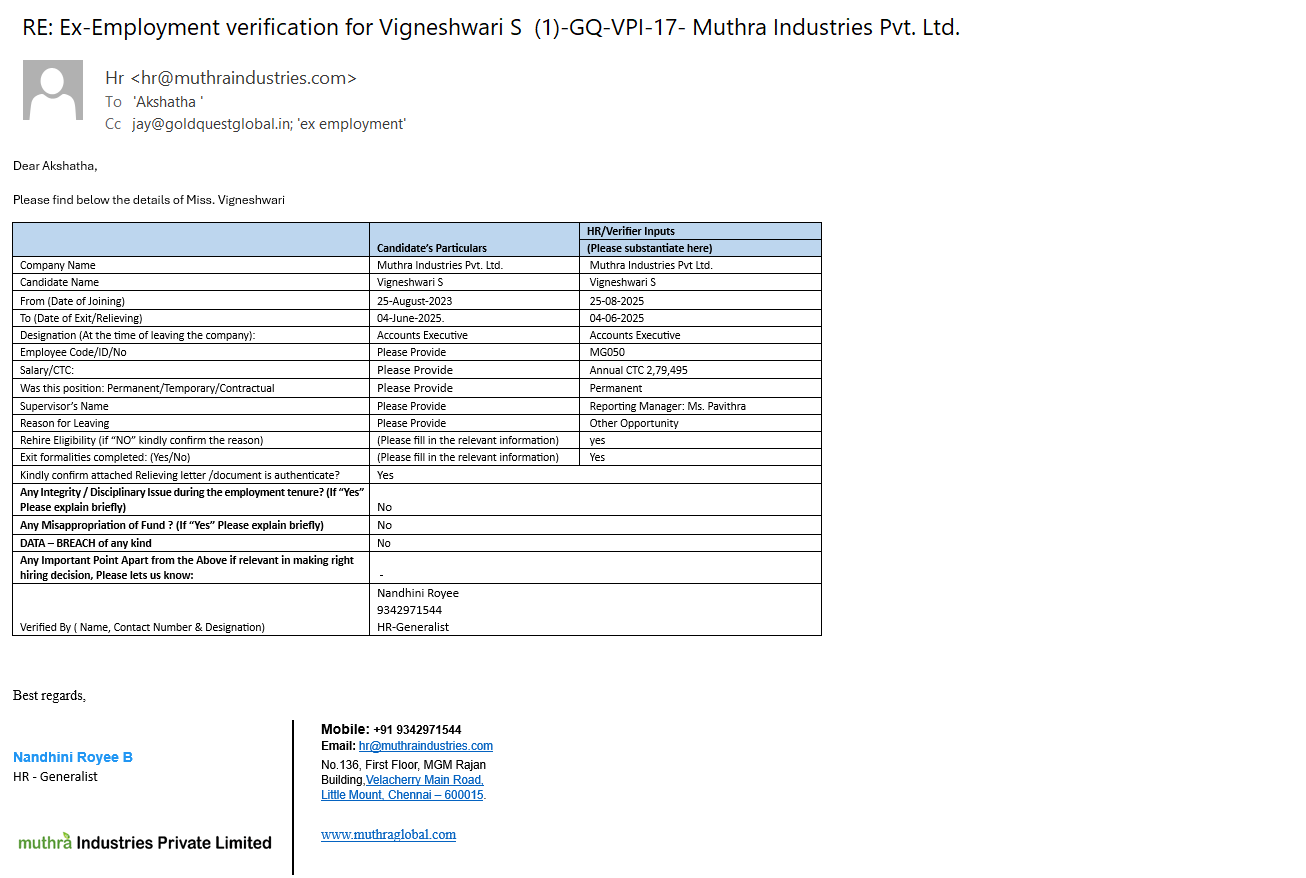Select the 'No' answer in DATA – BREACH row
Screen dimensions: 1306x878
tap(385, 543)
